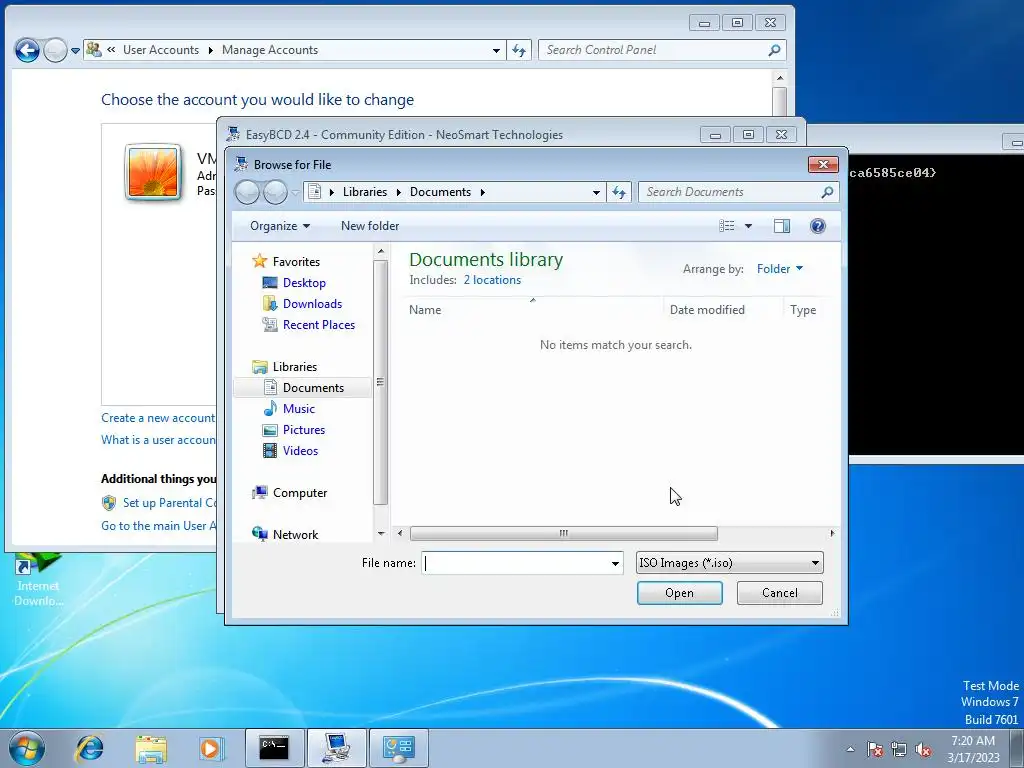Expand the File name history dropdown arrow
The height and width of the screenshot is (768, 1024).
615,563
